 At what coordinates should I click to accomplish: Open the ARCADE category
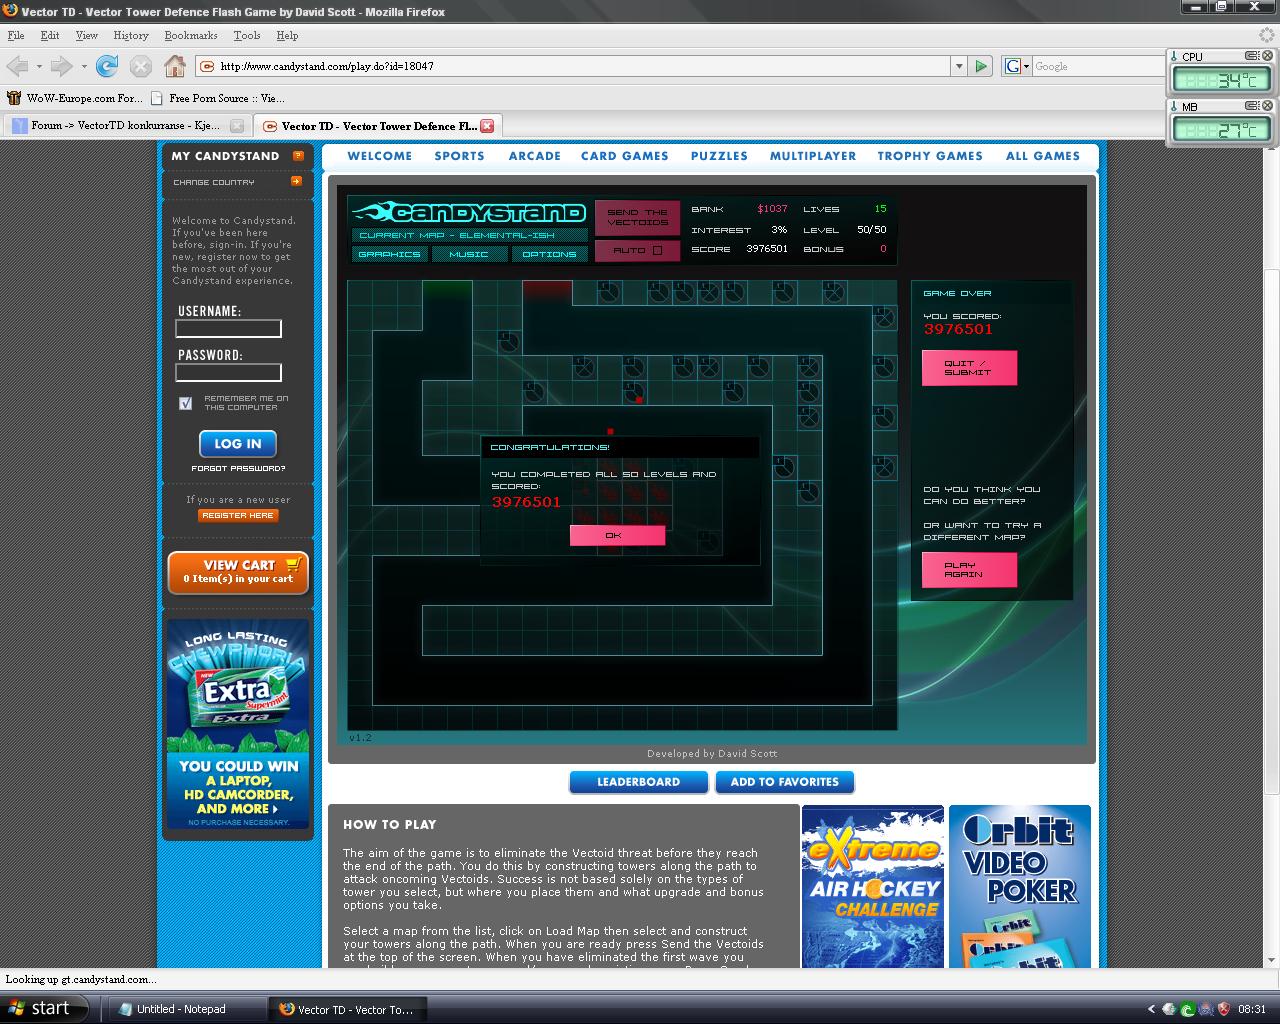pyautogui.click(x=534, y=156)
